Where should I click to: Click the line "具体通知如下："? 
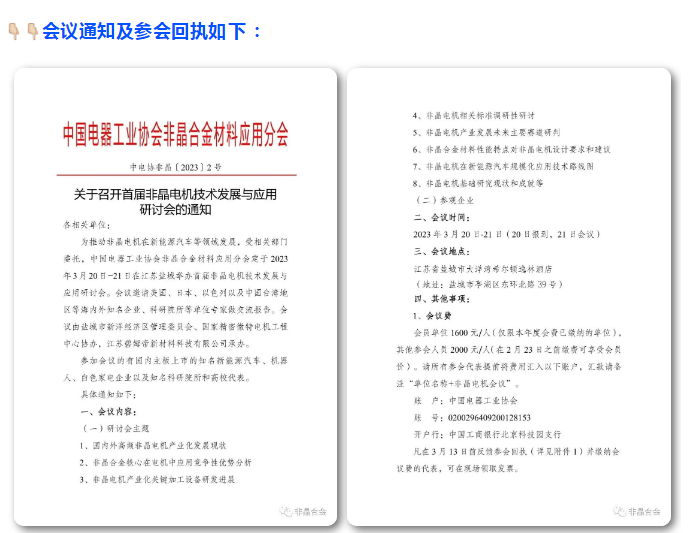(x=109, y=394)
